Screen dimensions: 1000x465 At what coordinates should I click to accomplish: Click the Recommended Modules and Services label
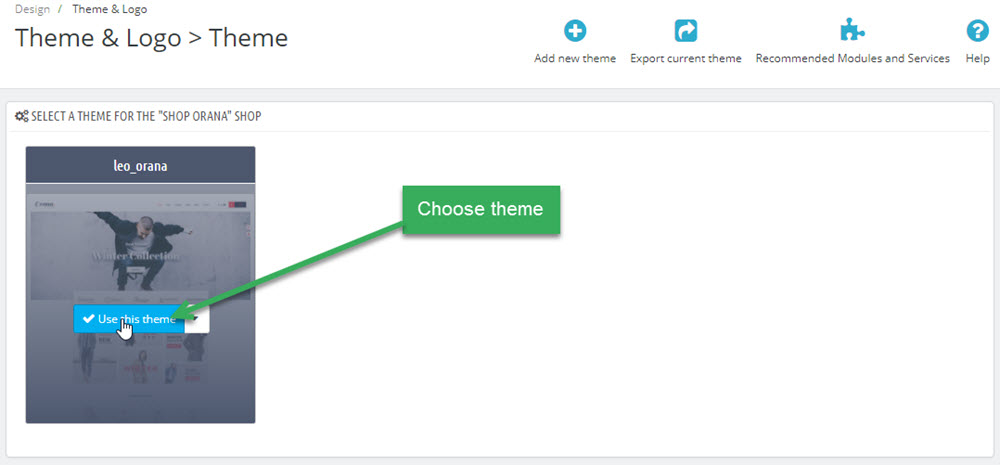(853, 58)
